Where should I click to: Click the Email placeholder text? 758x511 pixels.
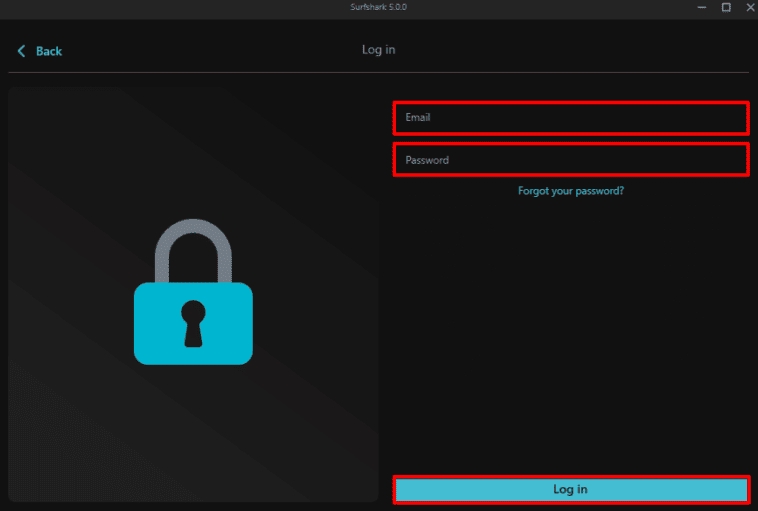(x=417, y=118)
